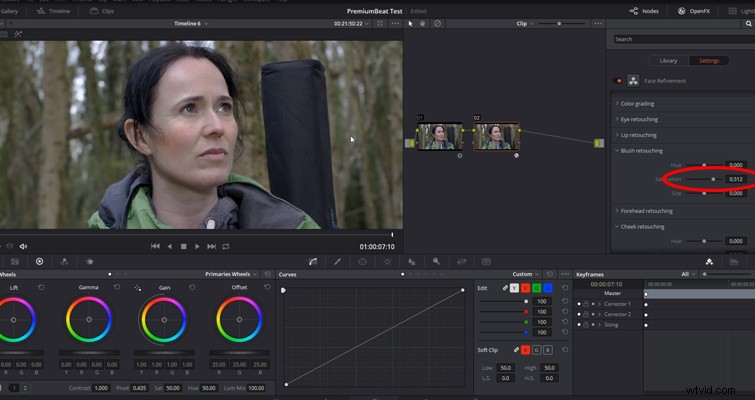Toggle the Face Refinement red enable switch

[x=619, y=81]
